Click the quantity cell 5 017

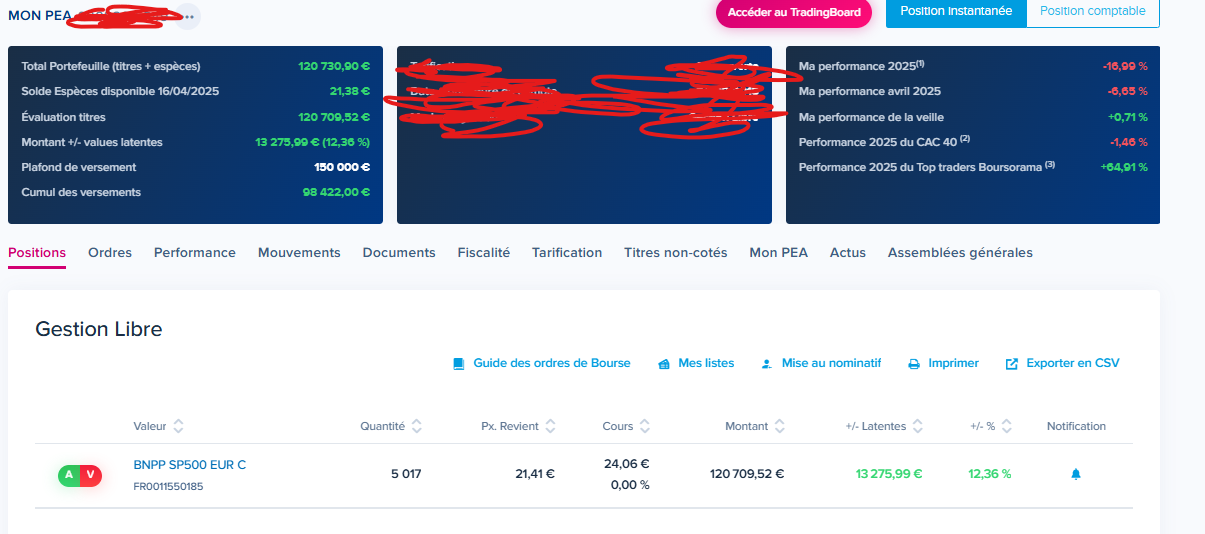point(406,474)
